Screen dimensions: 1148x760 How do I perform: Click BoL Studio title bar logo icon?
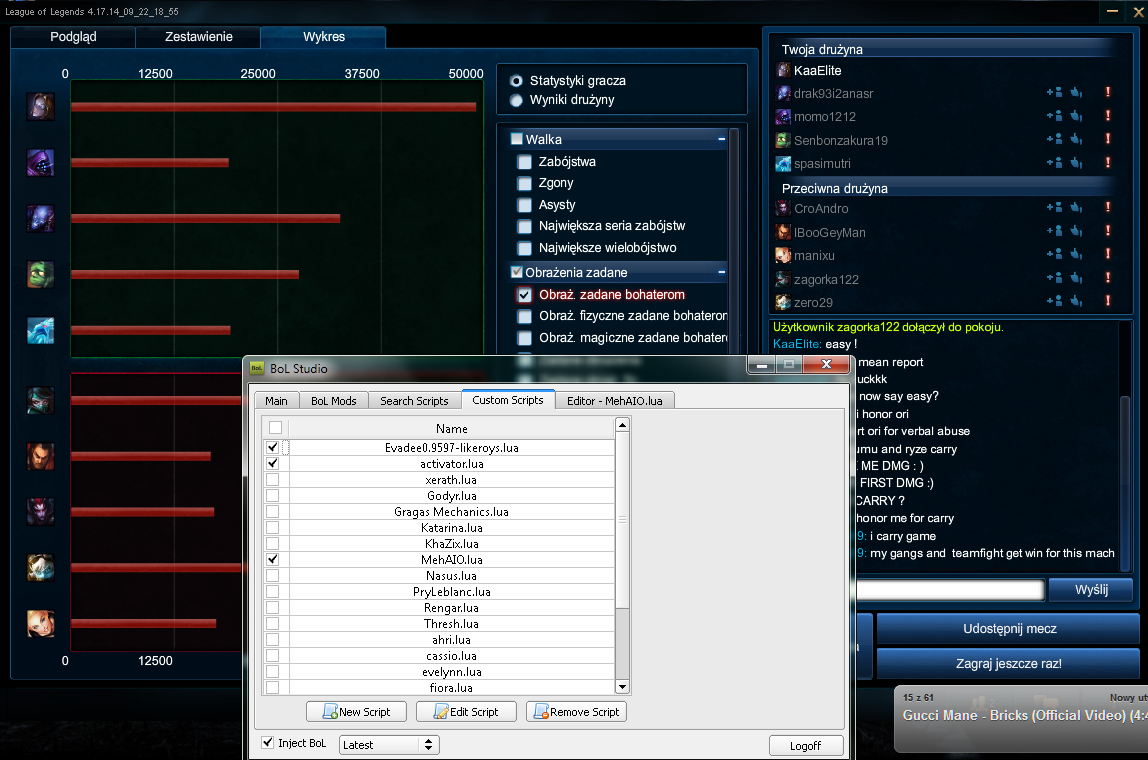tap(257, 368)
